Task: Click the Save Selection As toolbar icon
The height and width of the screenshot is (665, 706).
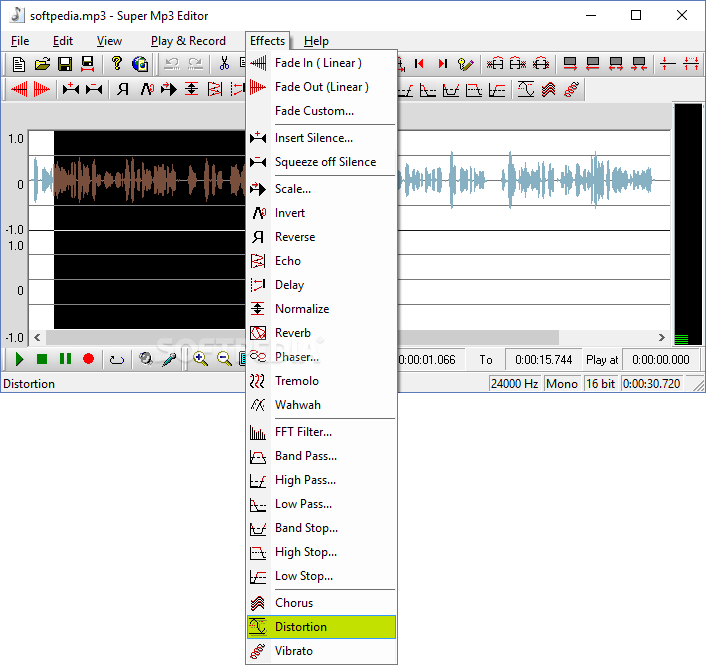Action: point(88,64)
